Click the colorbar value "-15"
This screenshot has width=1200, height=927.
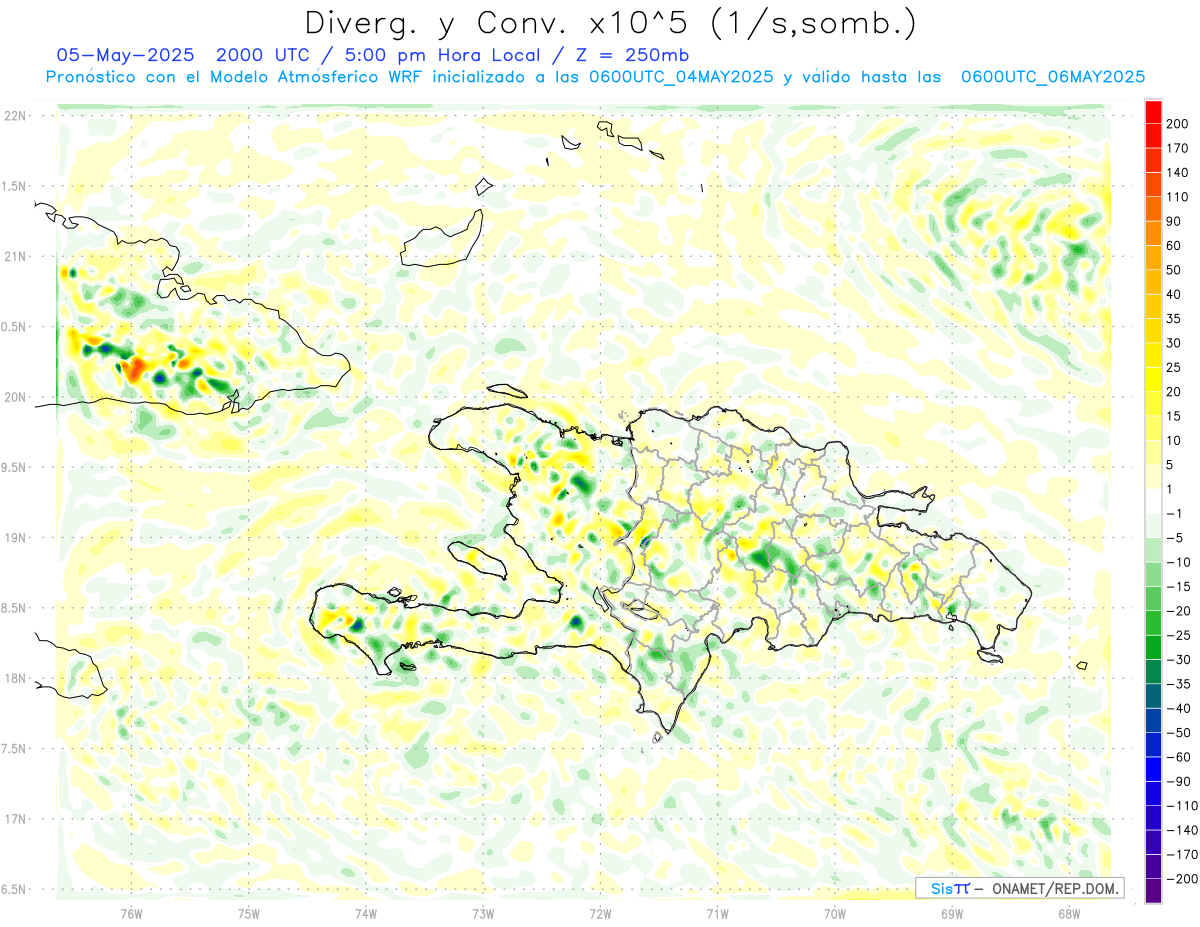click(1180, 587)
